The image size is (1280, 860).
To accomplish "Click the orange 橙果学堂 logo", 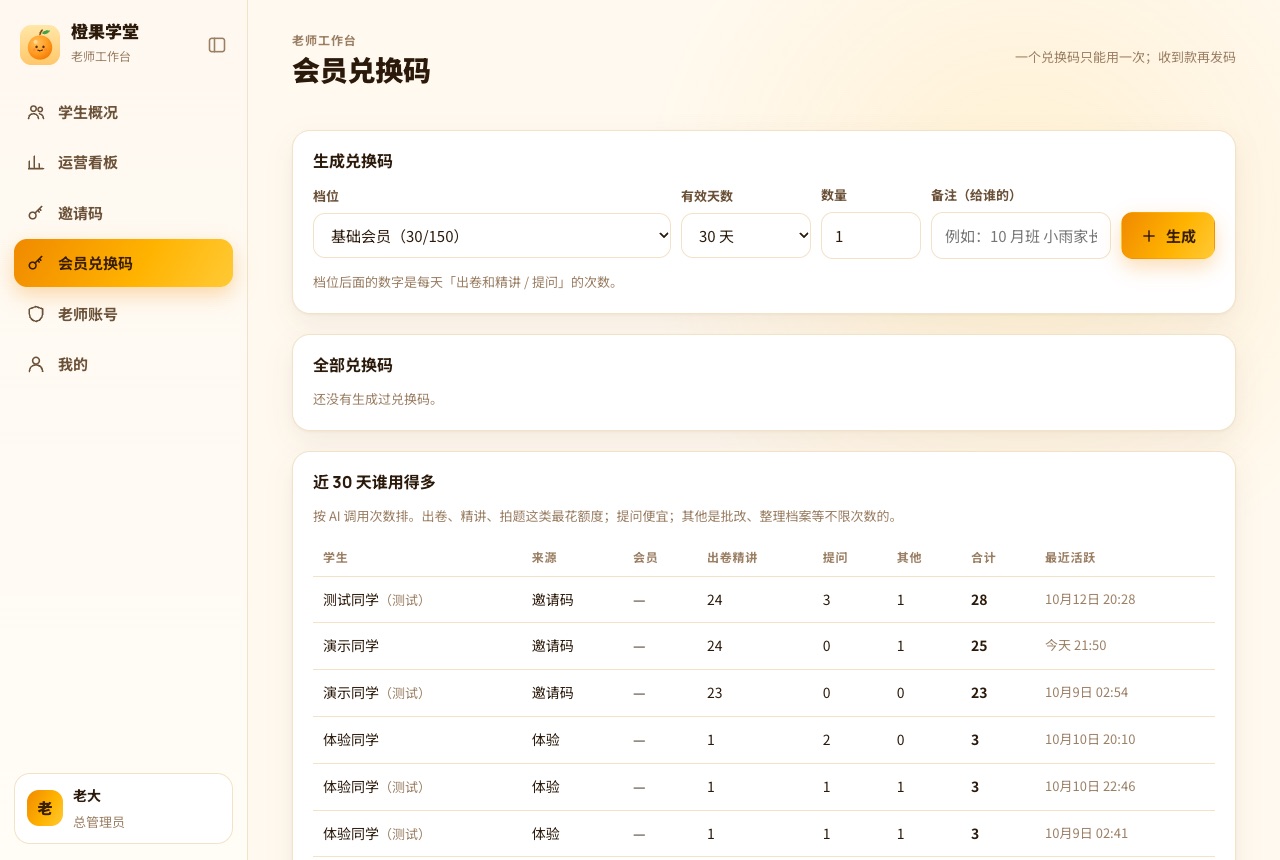I will pos(40,45).
